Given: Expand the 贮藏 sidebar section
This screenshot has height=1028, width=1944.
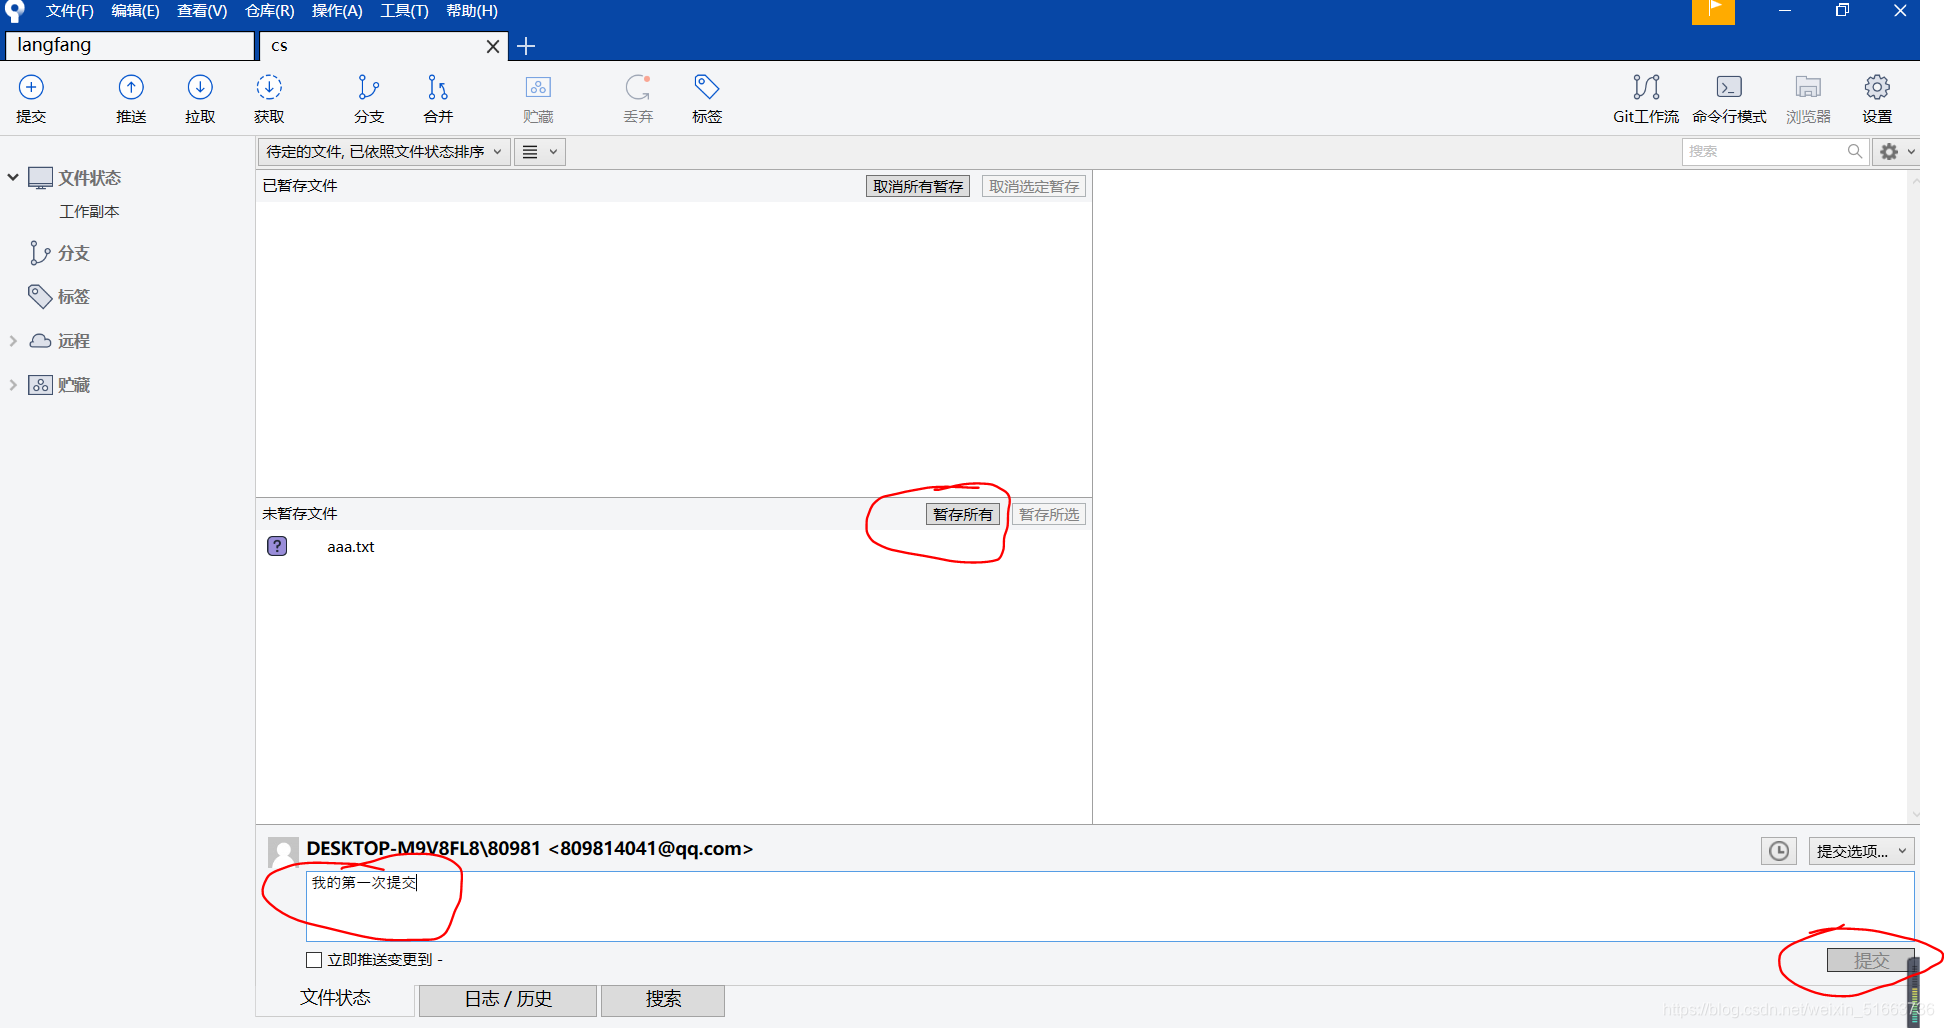Looking at the screenshot, I should coord(13,385).
